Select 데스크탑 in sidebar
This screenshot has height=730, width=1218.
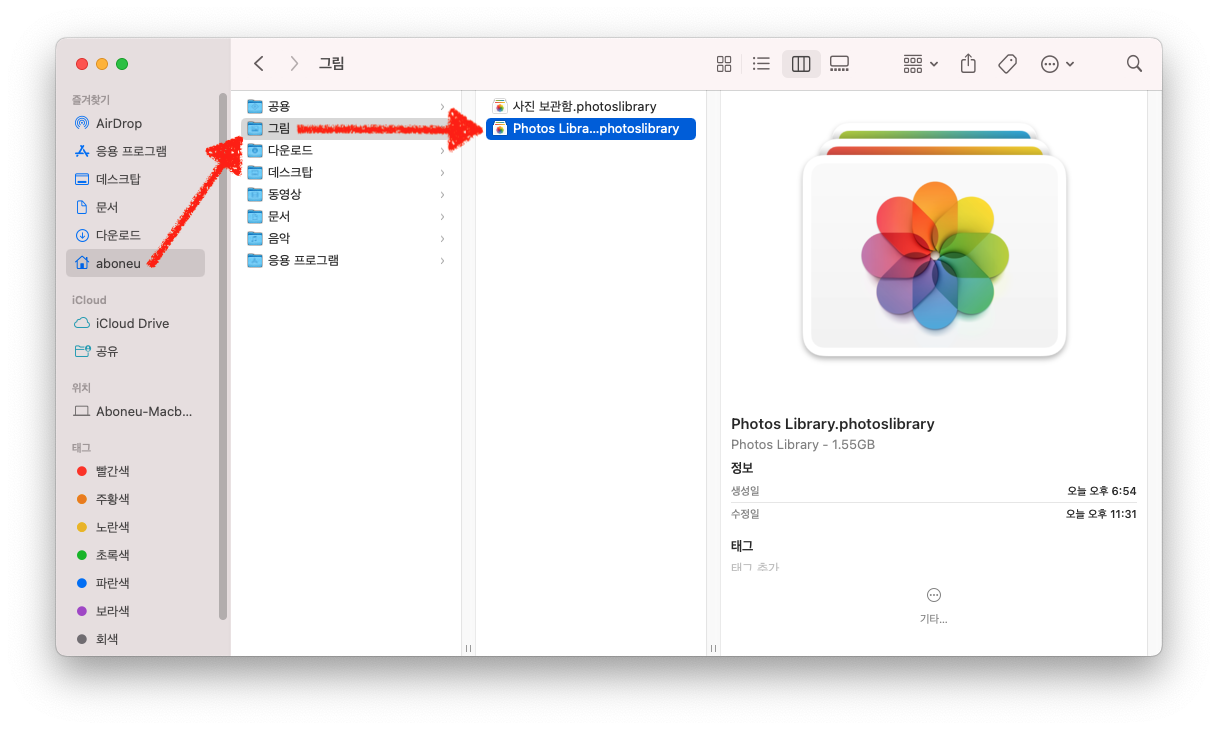pos(135,179)
